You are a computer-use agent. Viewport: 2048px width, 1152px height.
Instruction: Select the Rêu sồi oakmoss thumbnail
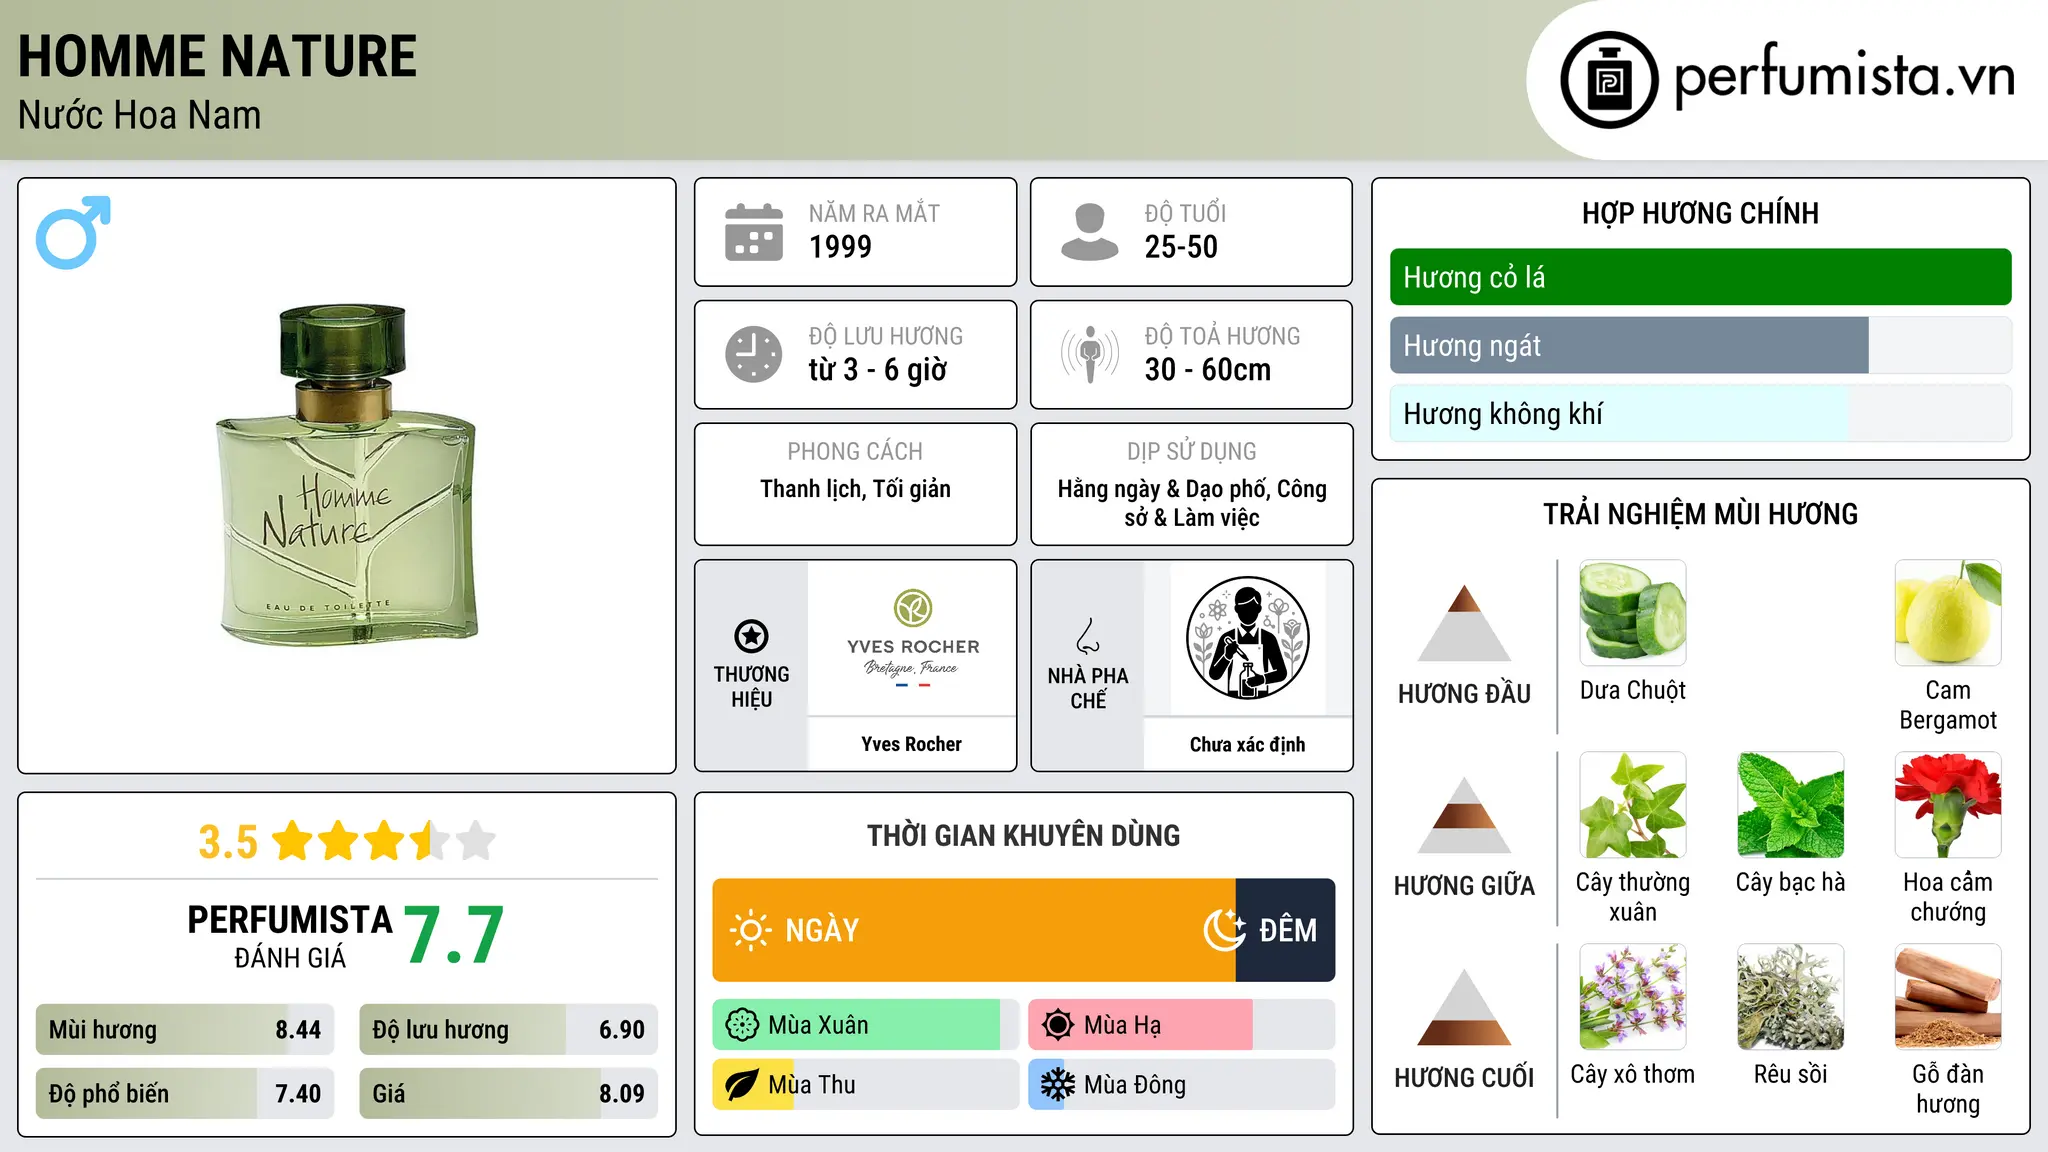pos(1790,997)
